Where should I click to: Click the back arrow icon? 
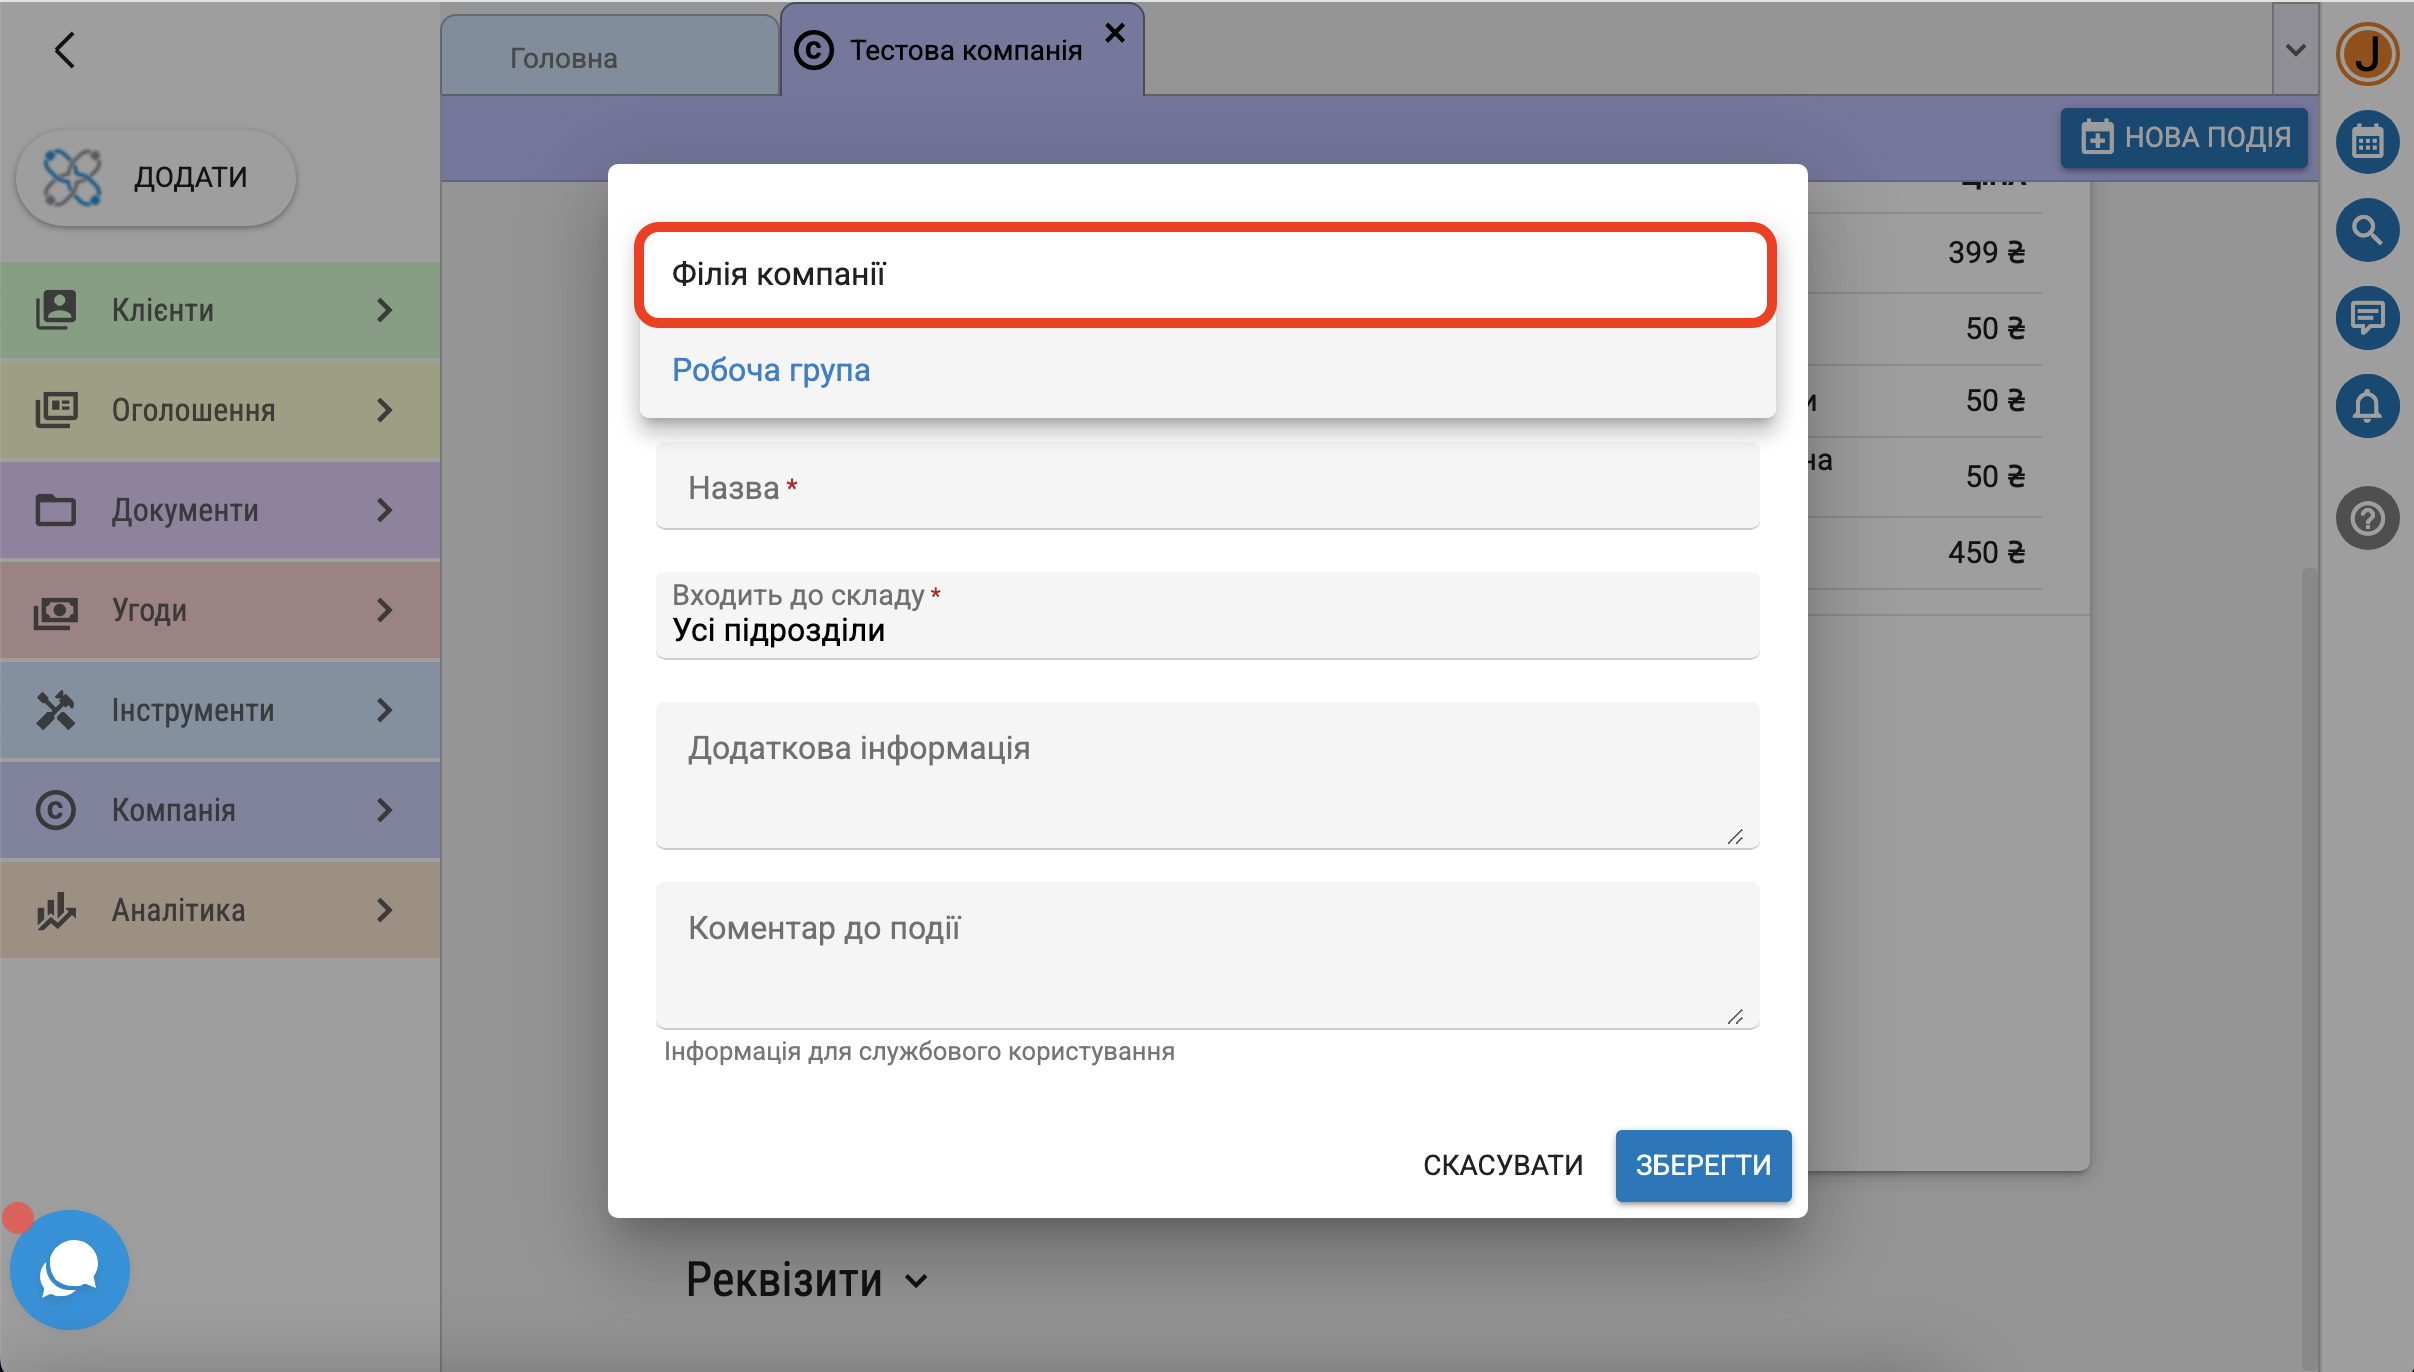pyautogui.click(x=65, y=50)
